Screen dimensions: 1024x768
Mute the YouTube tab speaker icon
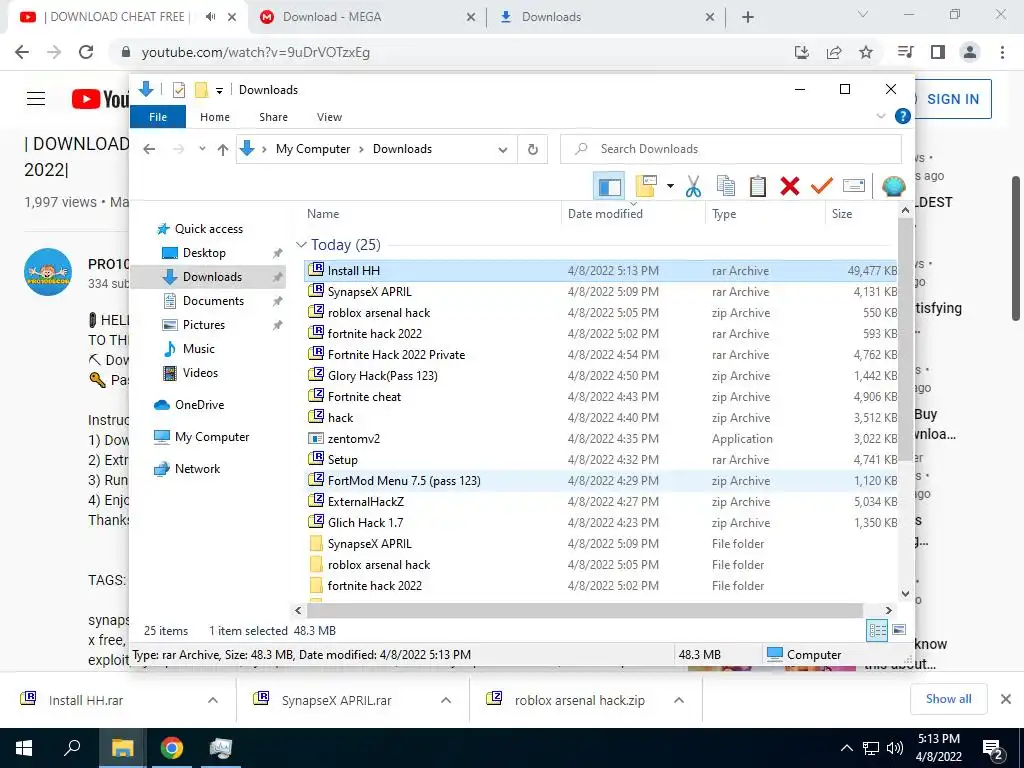tap(210, 17)
